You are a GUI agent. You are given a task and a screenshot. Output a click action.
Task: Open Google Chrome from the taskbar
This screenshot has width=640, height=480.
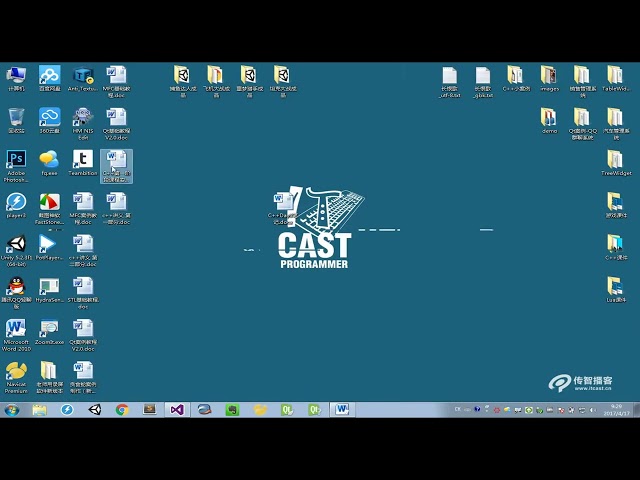[122, 410]
